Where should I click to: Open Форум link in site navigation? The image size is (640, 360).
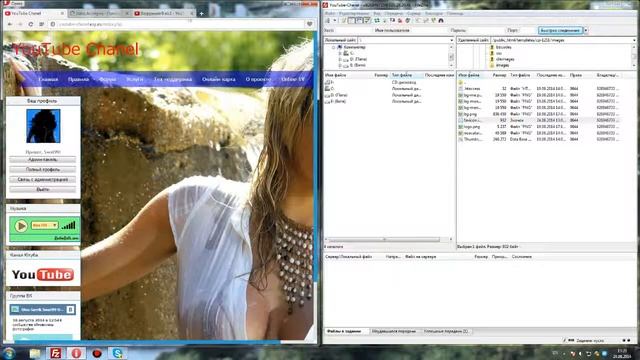(x=108, y=79)
